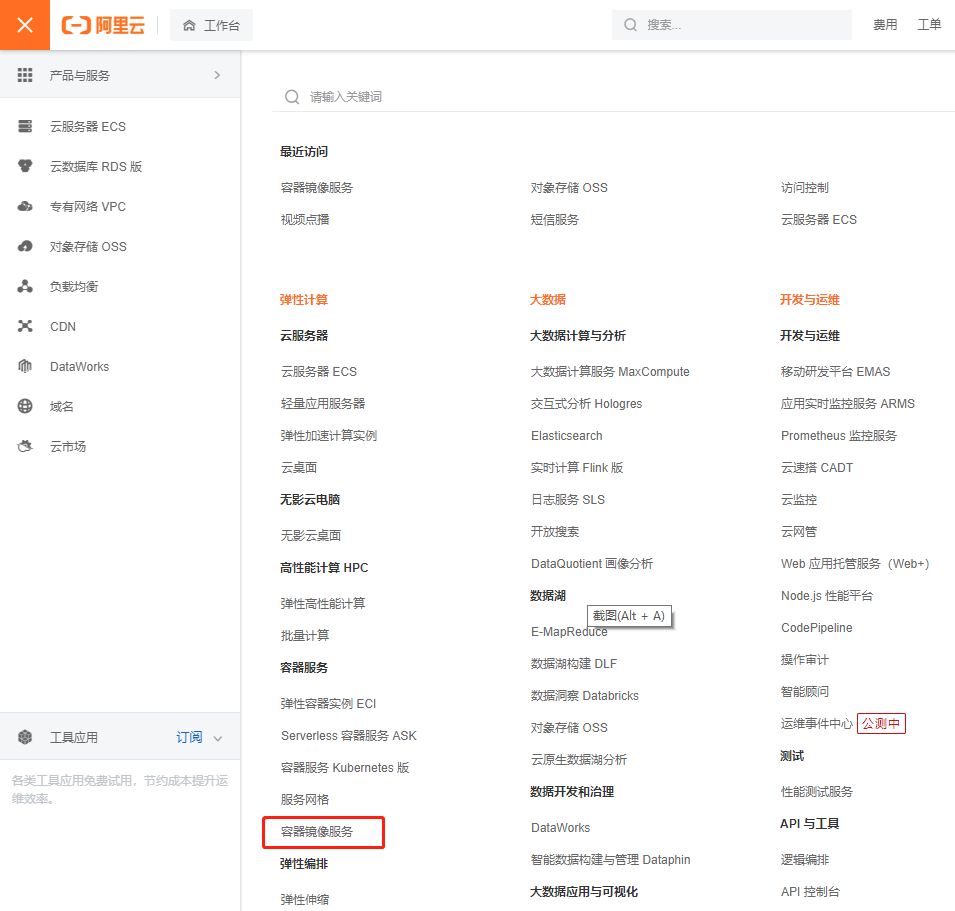Select Elasticsearch

coord(566,435)
